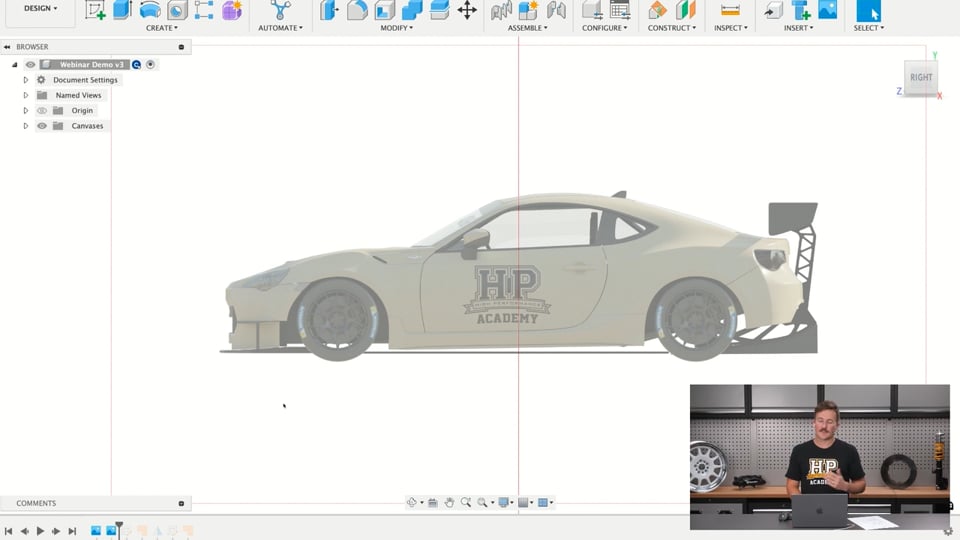960x540 pixels.
Task: Select the Extrude tool
Action: pos(122,10)
